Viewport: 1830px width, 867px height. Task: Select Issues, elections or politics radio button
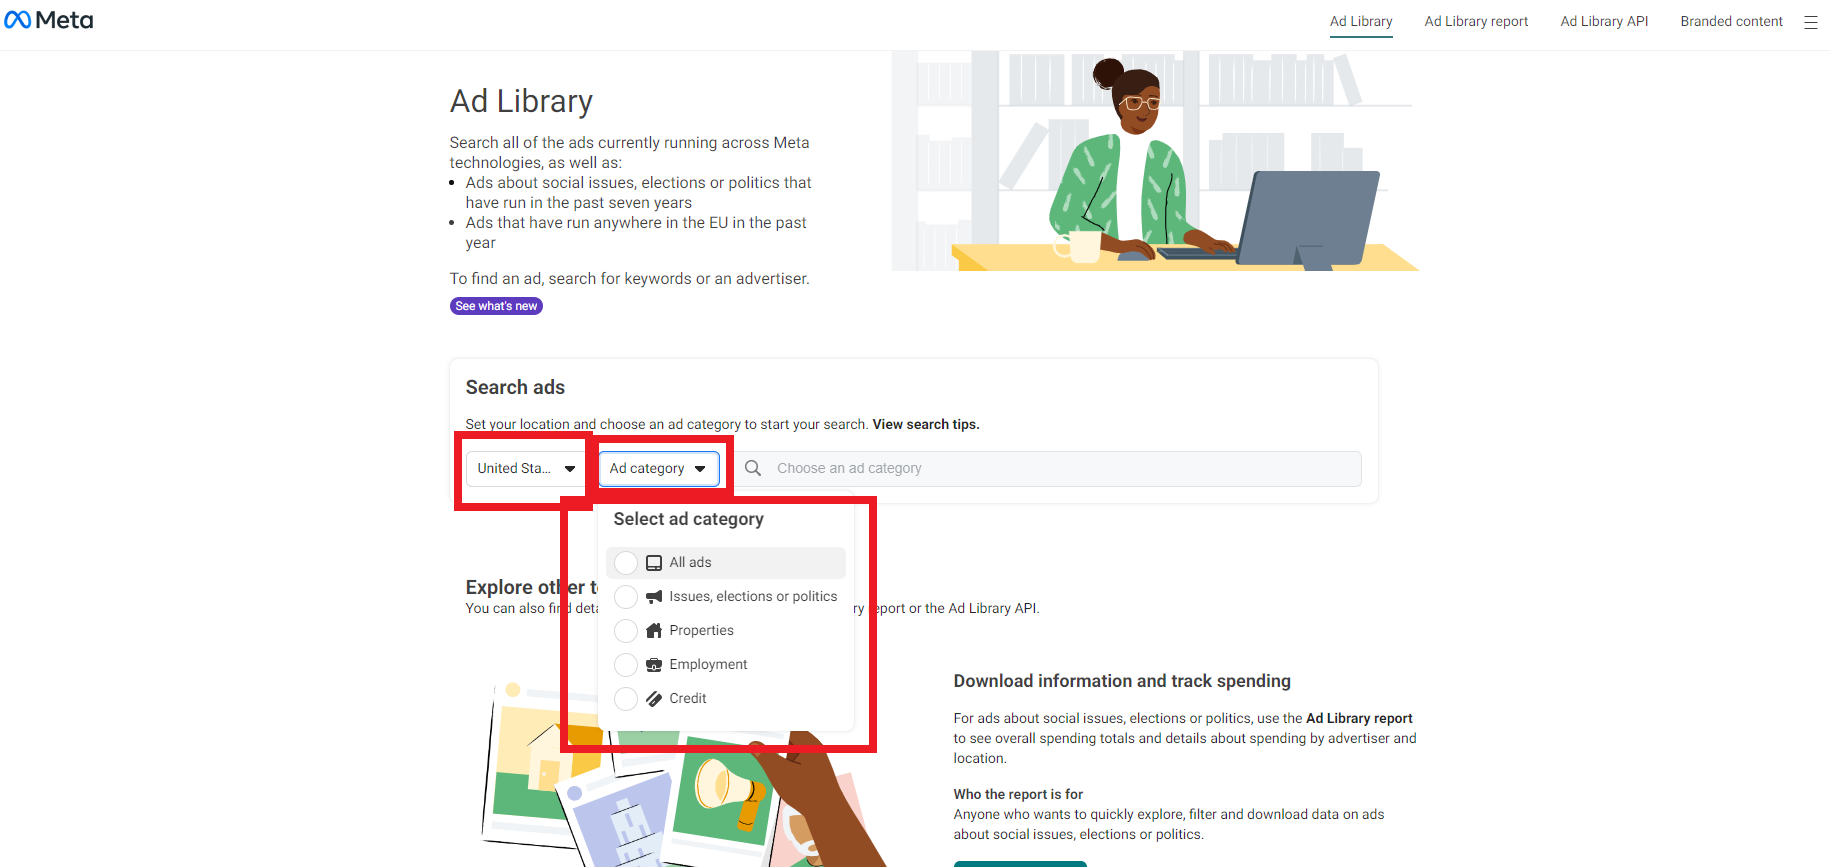point(626,597)
